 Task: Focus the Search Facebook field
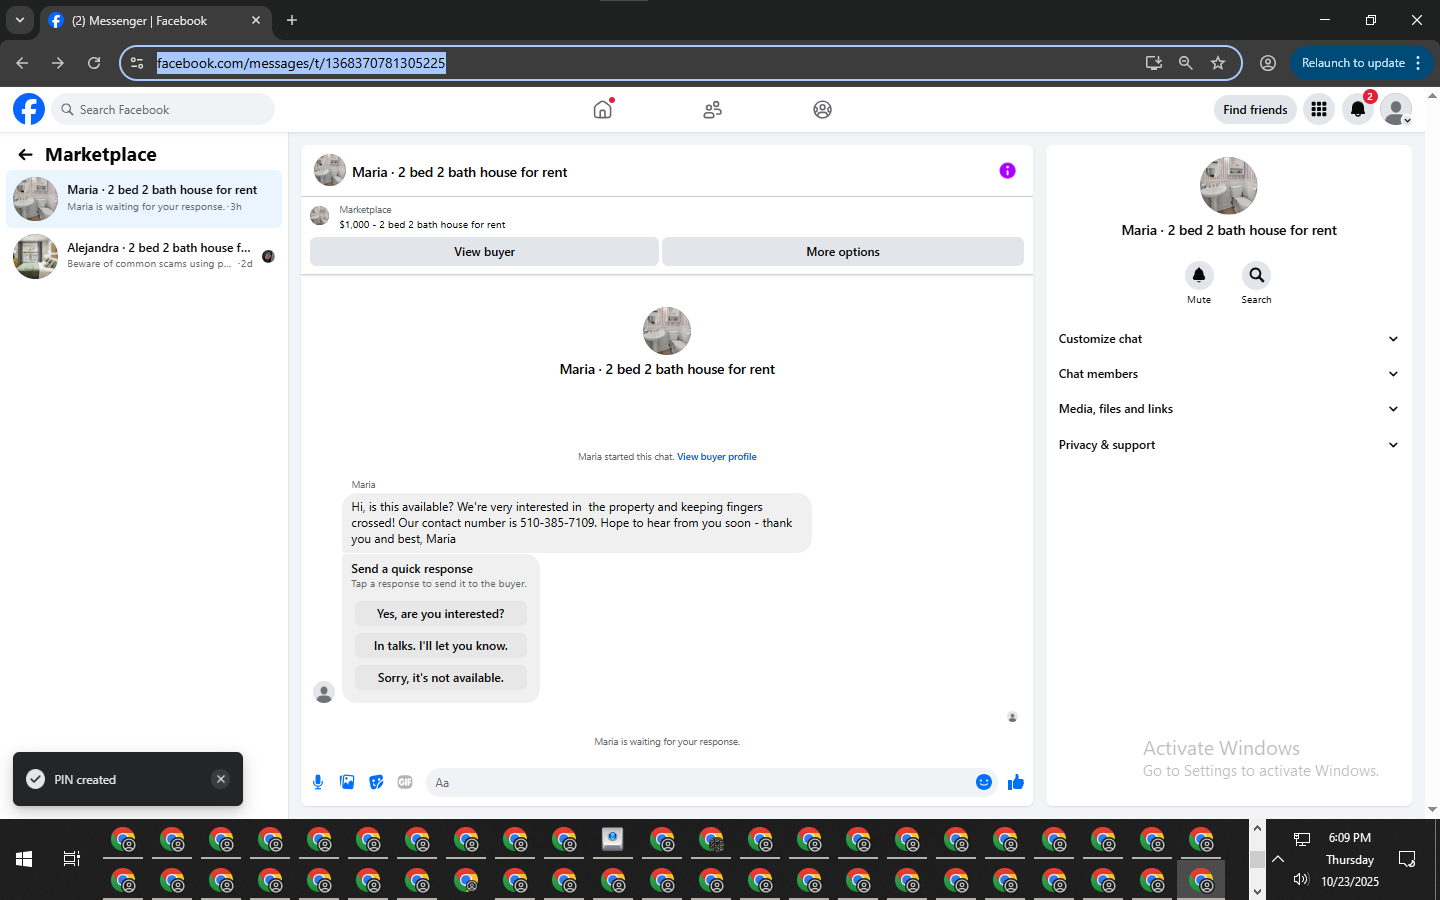pyautogui.click(x=163, y=109)
